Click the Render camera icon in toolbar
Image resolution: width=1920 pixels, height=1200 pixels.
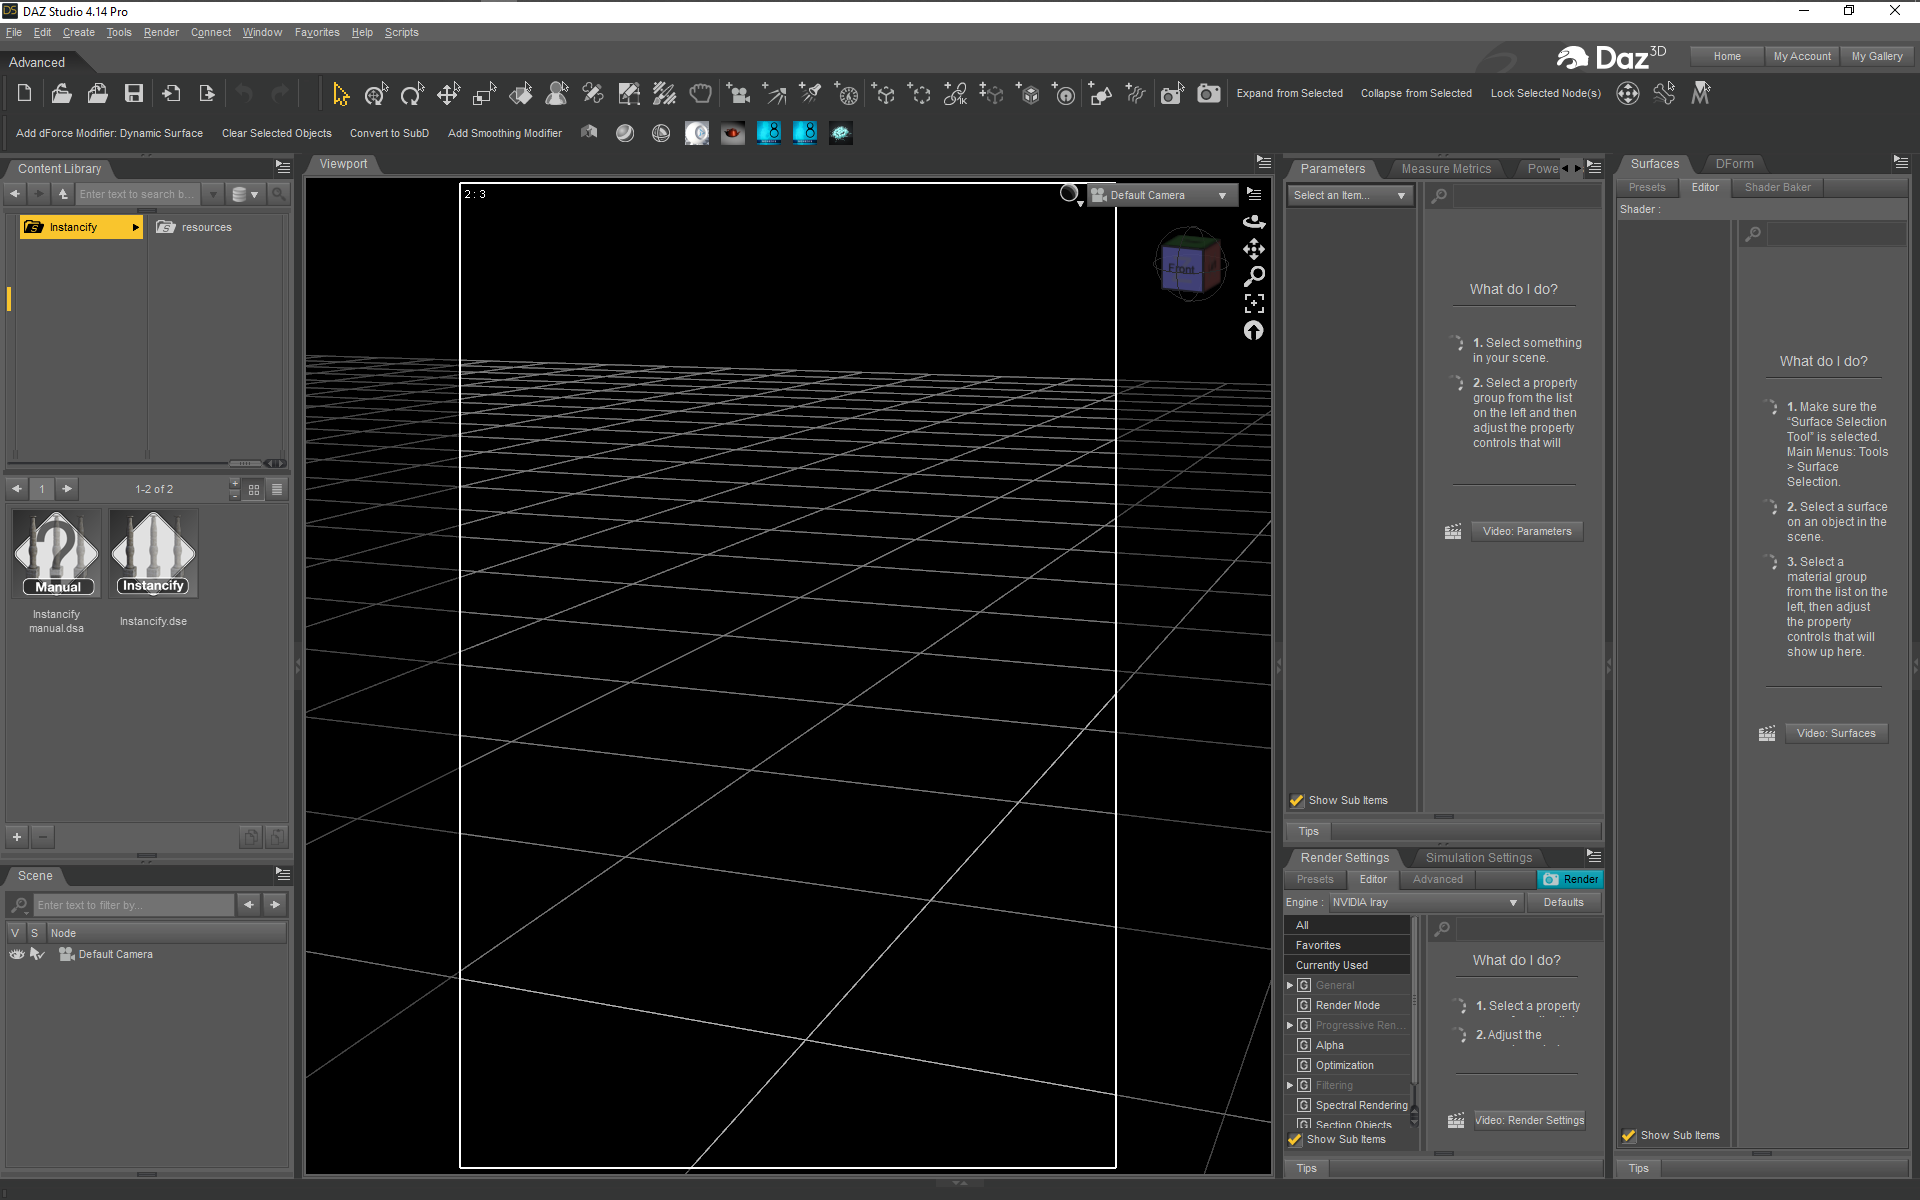pyautogui.click(x=1208, y=94)
